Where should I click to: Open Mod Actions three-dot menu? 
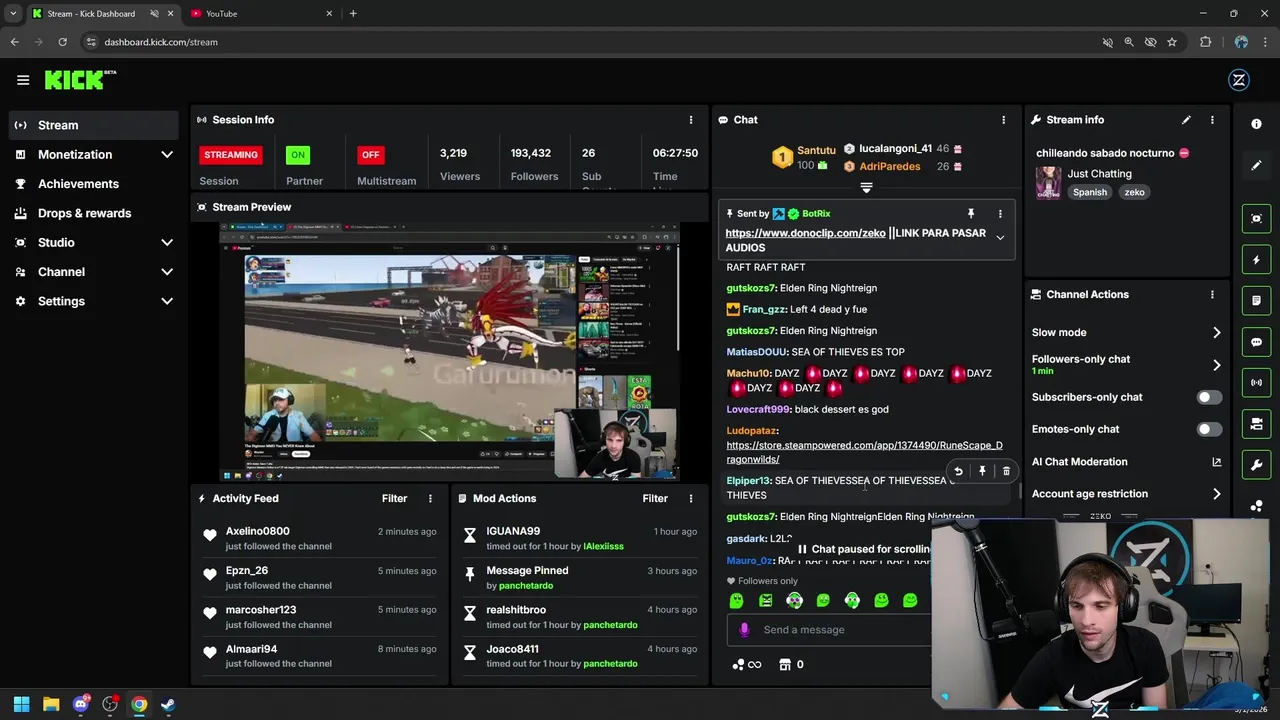tap(690, 499)
